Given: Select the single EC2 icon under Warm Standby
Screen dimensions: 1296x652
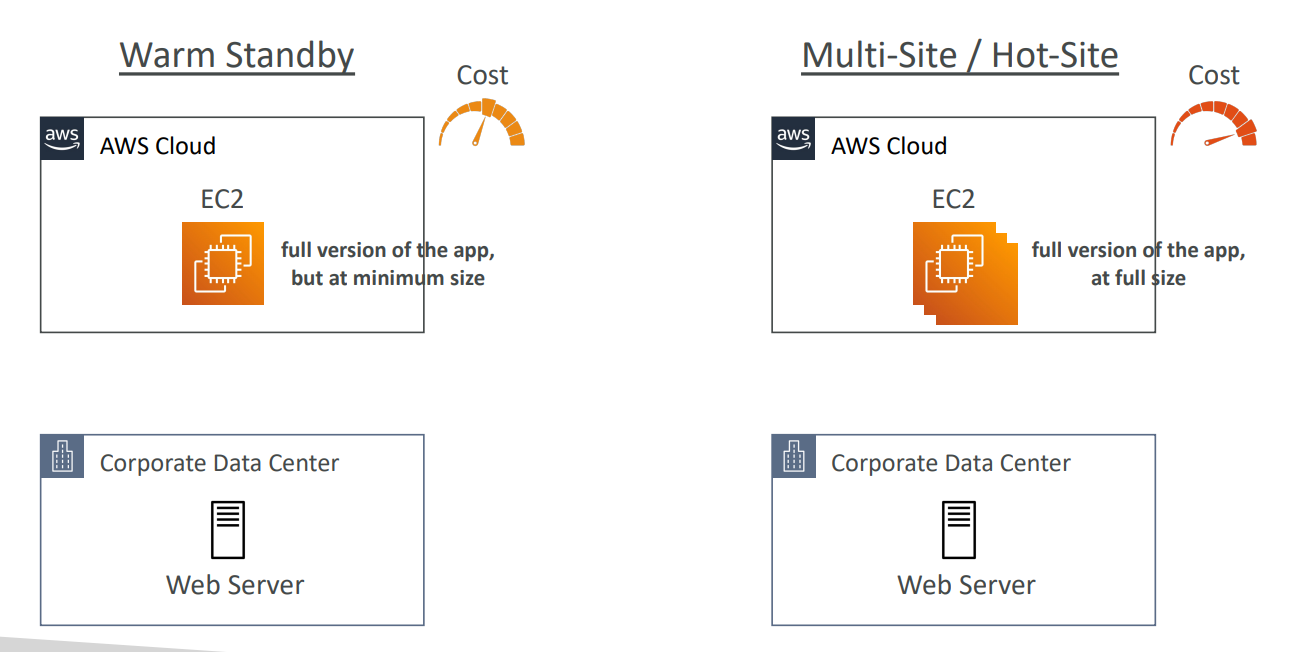Looking at the screenshot, I should click(223, 263).
